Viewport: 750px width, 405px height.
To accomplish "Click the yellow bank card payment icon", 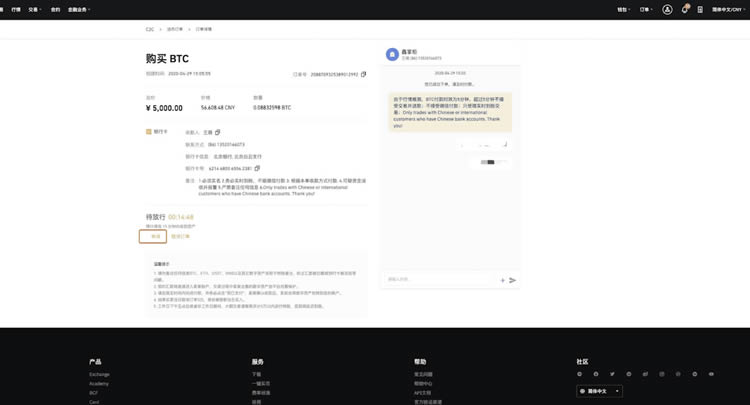I will coord(149,131).
